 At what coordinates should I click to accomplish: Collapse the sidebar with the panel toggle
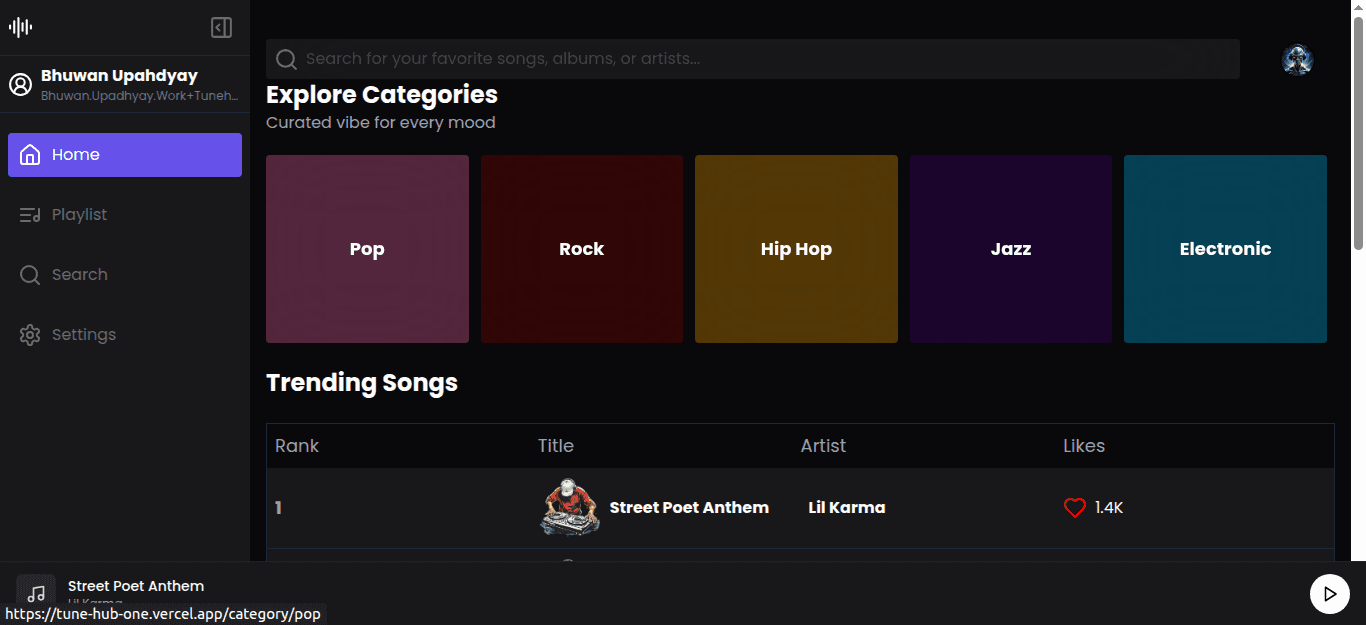222,27
